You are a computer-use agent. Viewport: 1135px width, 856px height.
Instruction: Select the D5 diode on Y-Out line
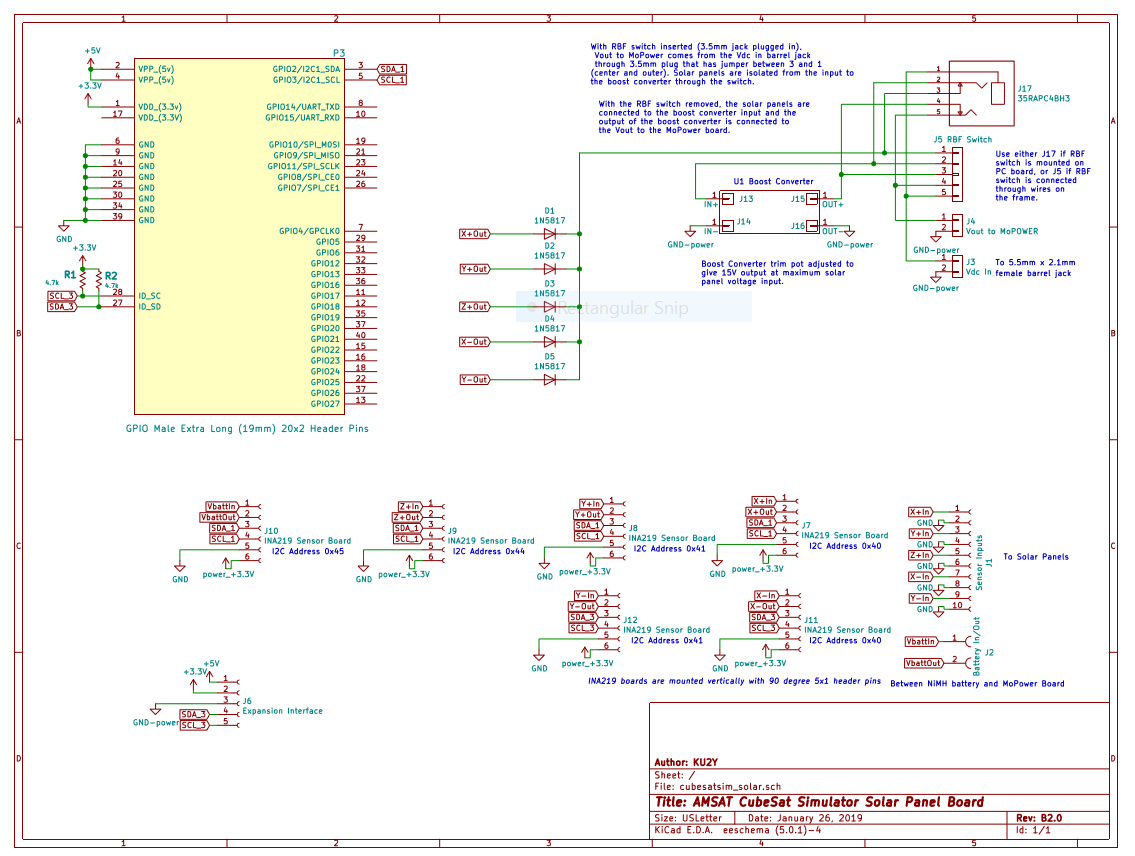(549, 380)
